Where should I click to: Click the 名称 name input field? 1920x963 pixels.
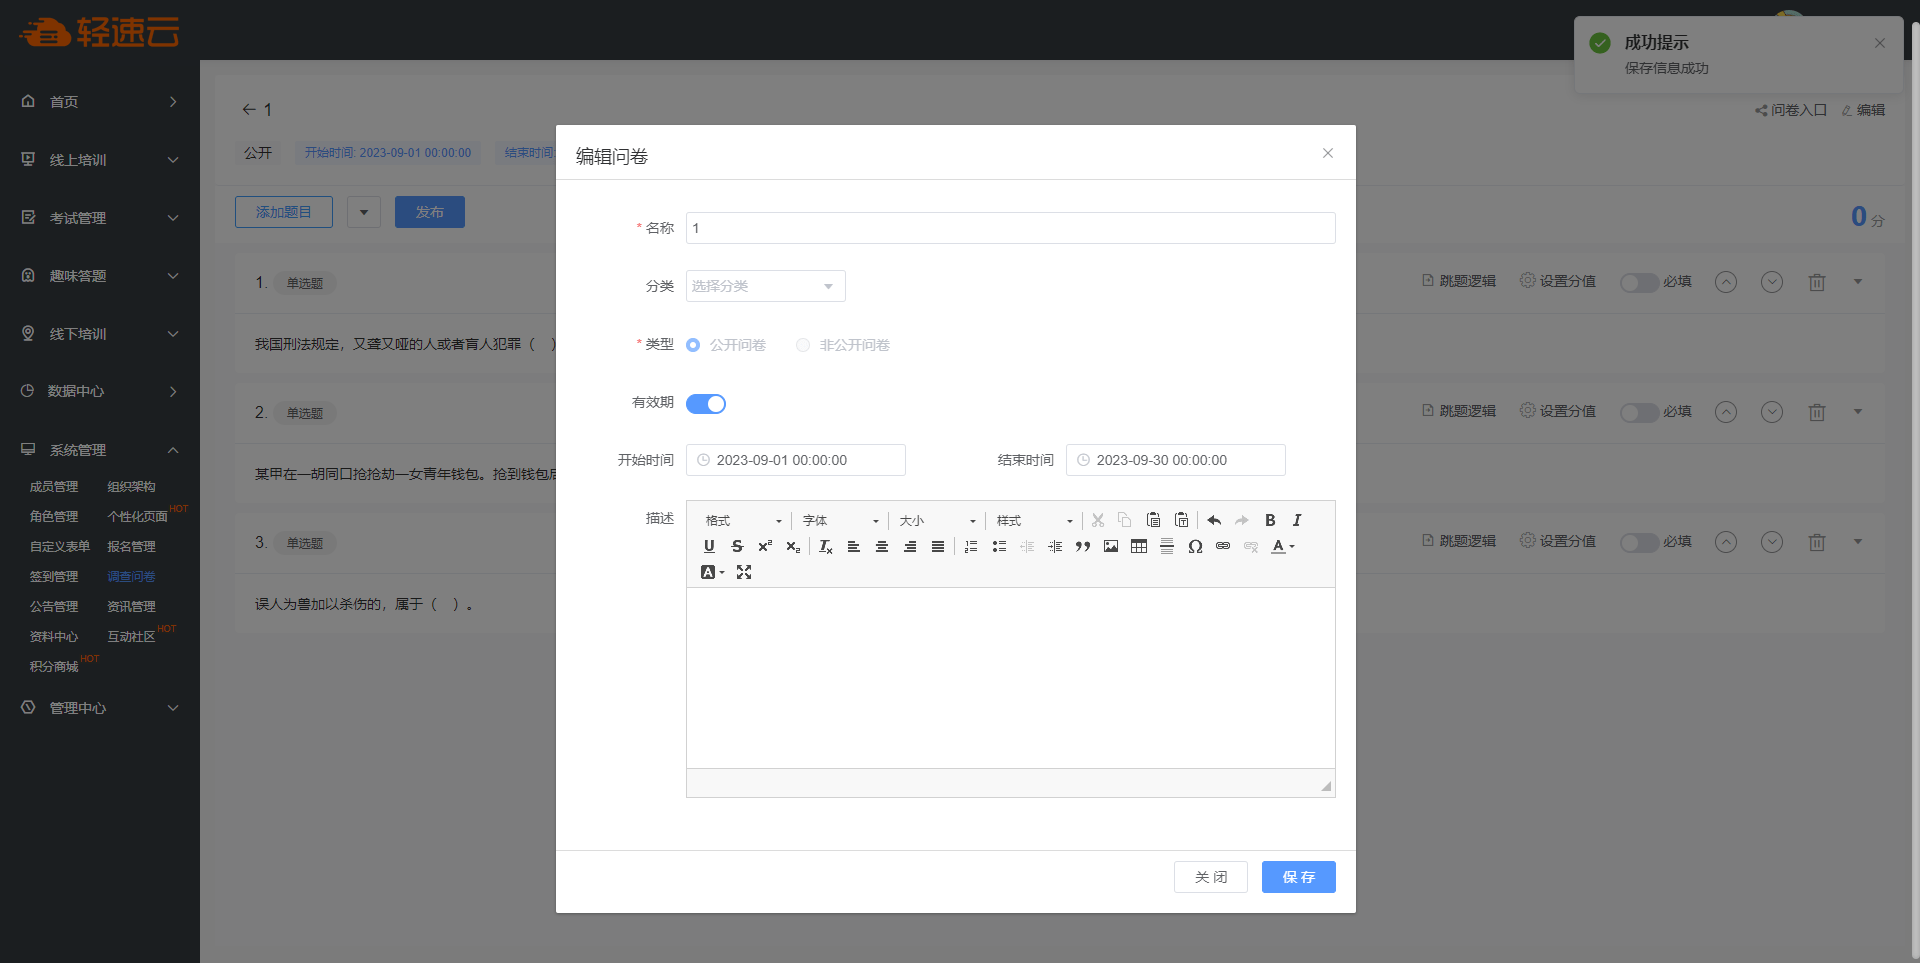[x=1010, y=228]
